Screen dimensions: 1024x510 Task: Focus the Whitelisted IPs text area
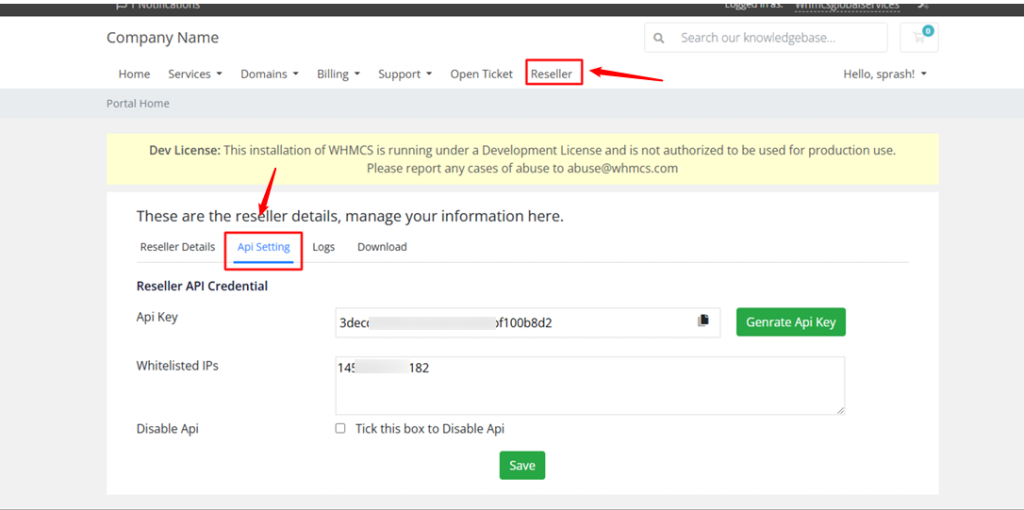[590, 385]
